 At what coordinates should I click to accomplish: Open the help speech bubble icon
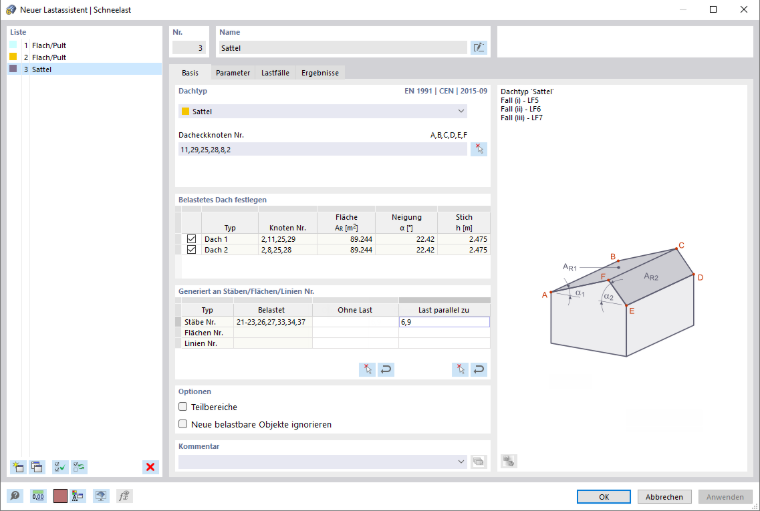click(15, 496)
